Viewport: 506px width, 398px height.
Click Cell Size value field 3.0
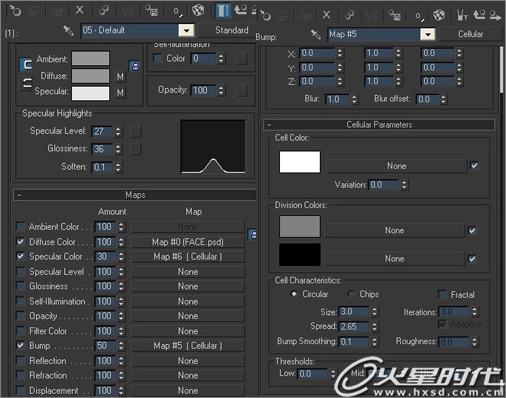354,312
